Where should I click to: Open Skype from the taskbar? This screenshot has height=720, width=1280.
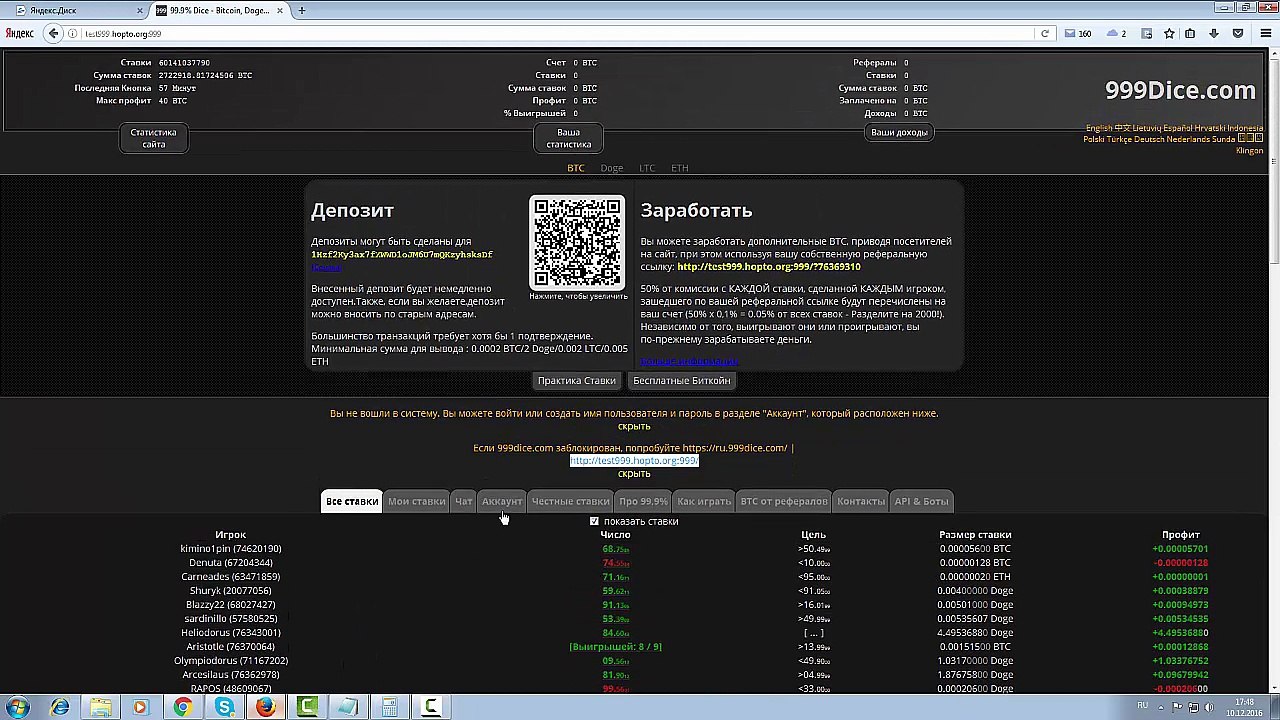224,707
